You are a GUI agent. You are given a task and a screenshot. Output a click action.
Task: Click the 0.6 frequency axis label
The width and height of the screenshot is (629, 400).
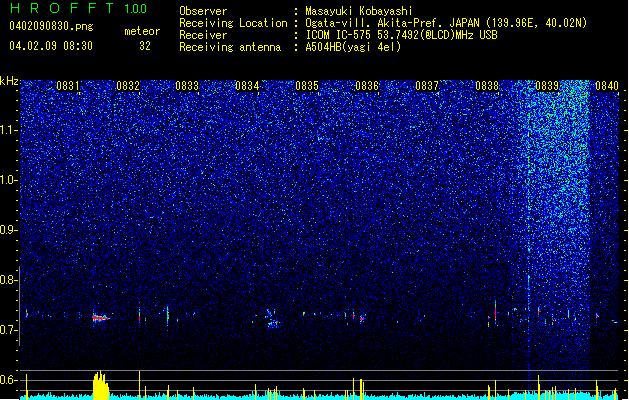(9, 380)
